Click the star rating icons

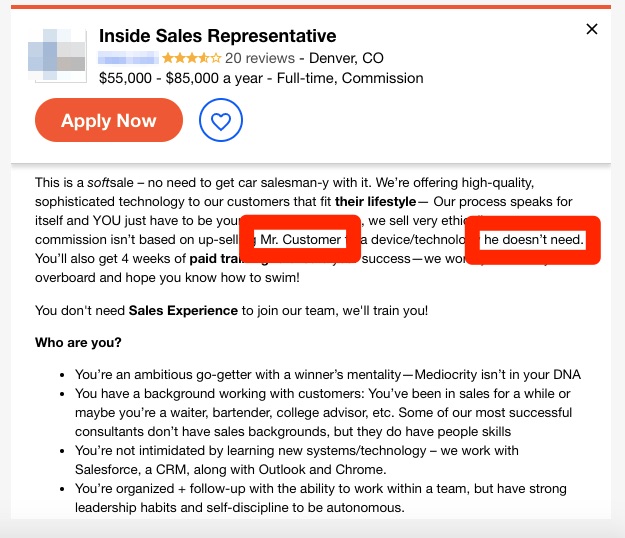(191, 58)
